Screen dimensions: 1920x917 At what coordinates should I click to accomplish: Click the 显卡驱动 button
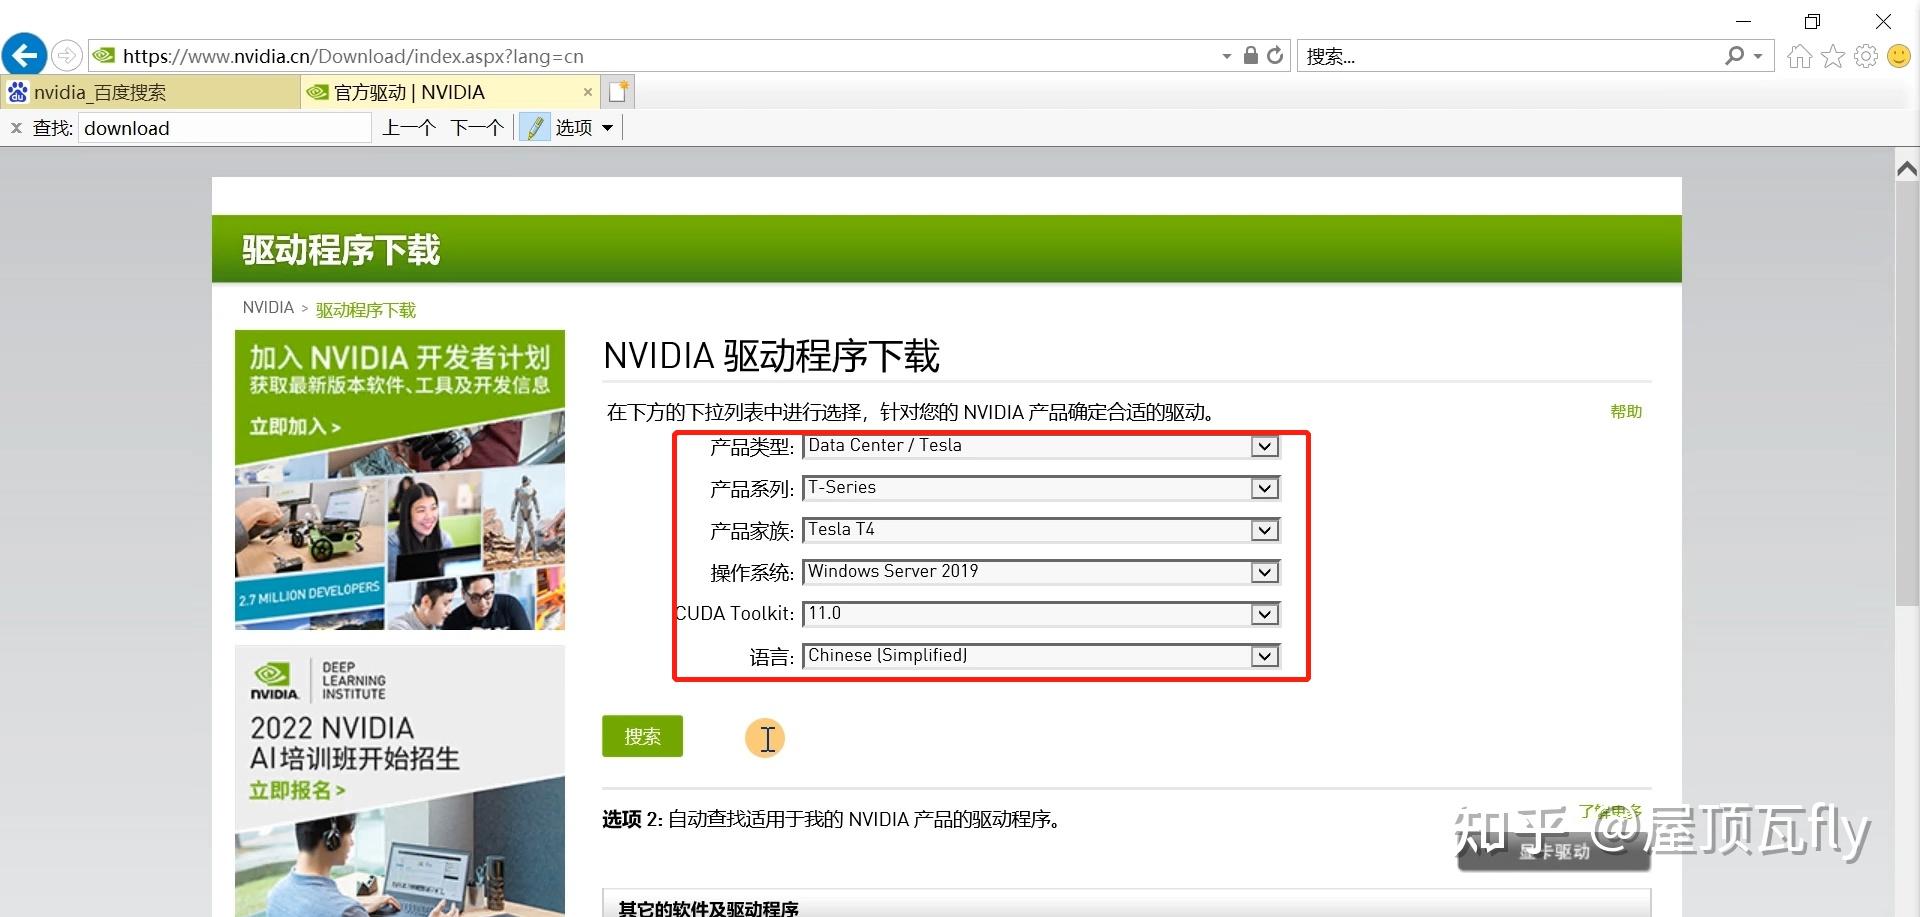tap(1554, 851)
